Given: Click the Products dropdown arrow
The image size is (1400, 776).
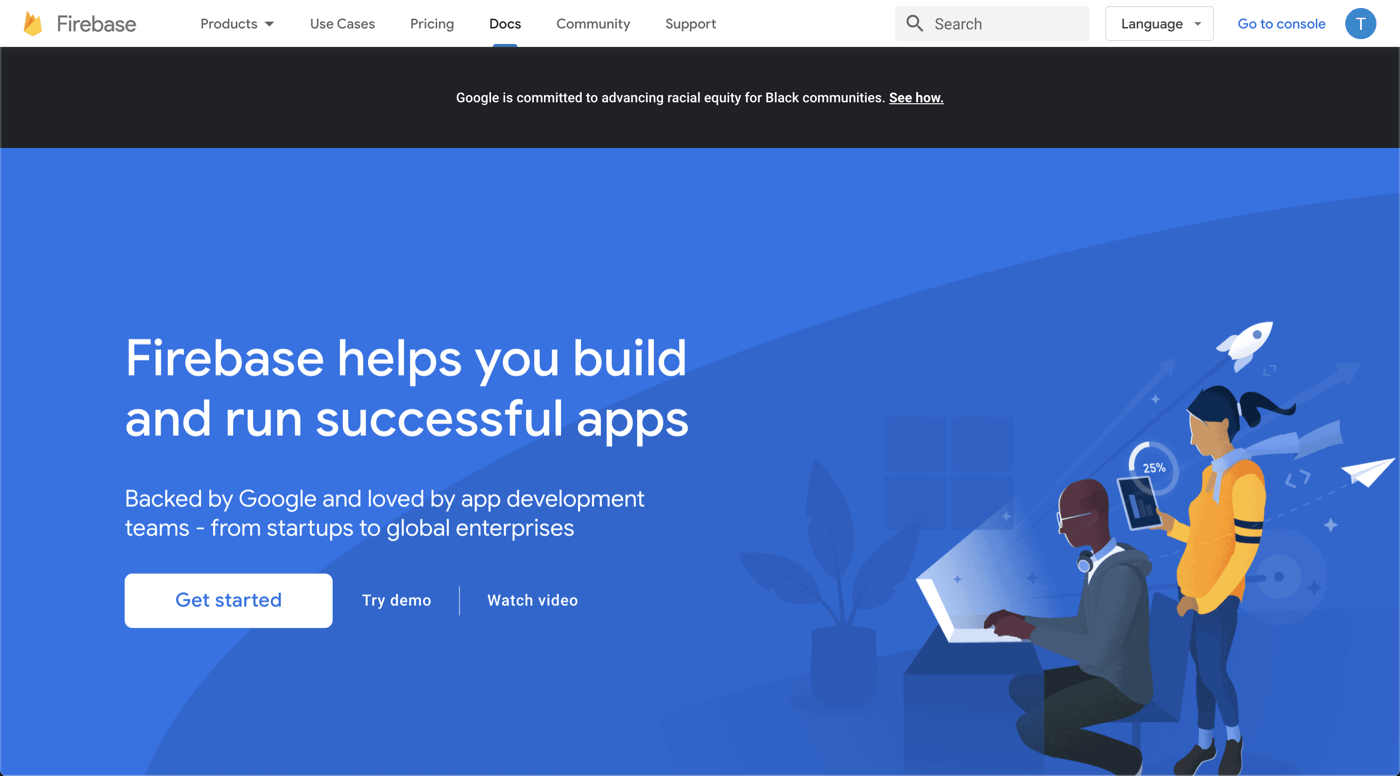Looking at the screenshot, I should (269, 24).
